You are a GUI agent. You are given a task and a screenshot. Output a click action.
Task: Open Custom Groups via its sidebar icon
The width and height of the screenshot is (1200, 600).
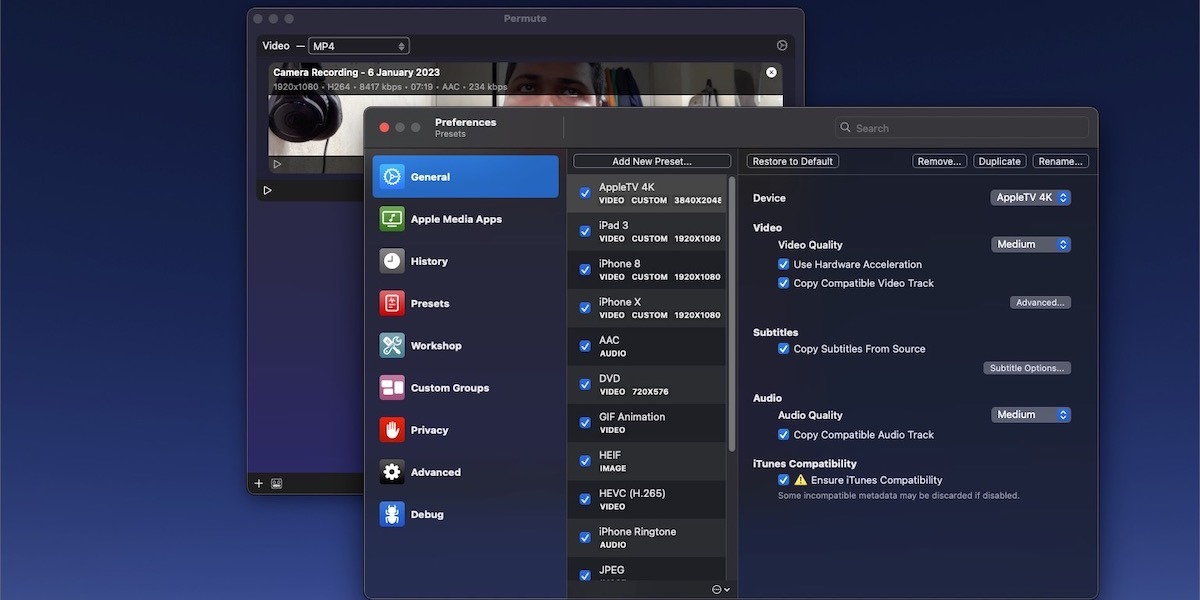391,387
